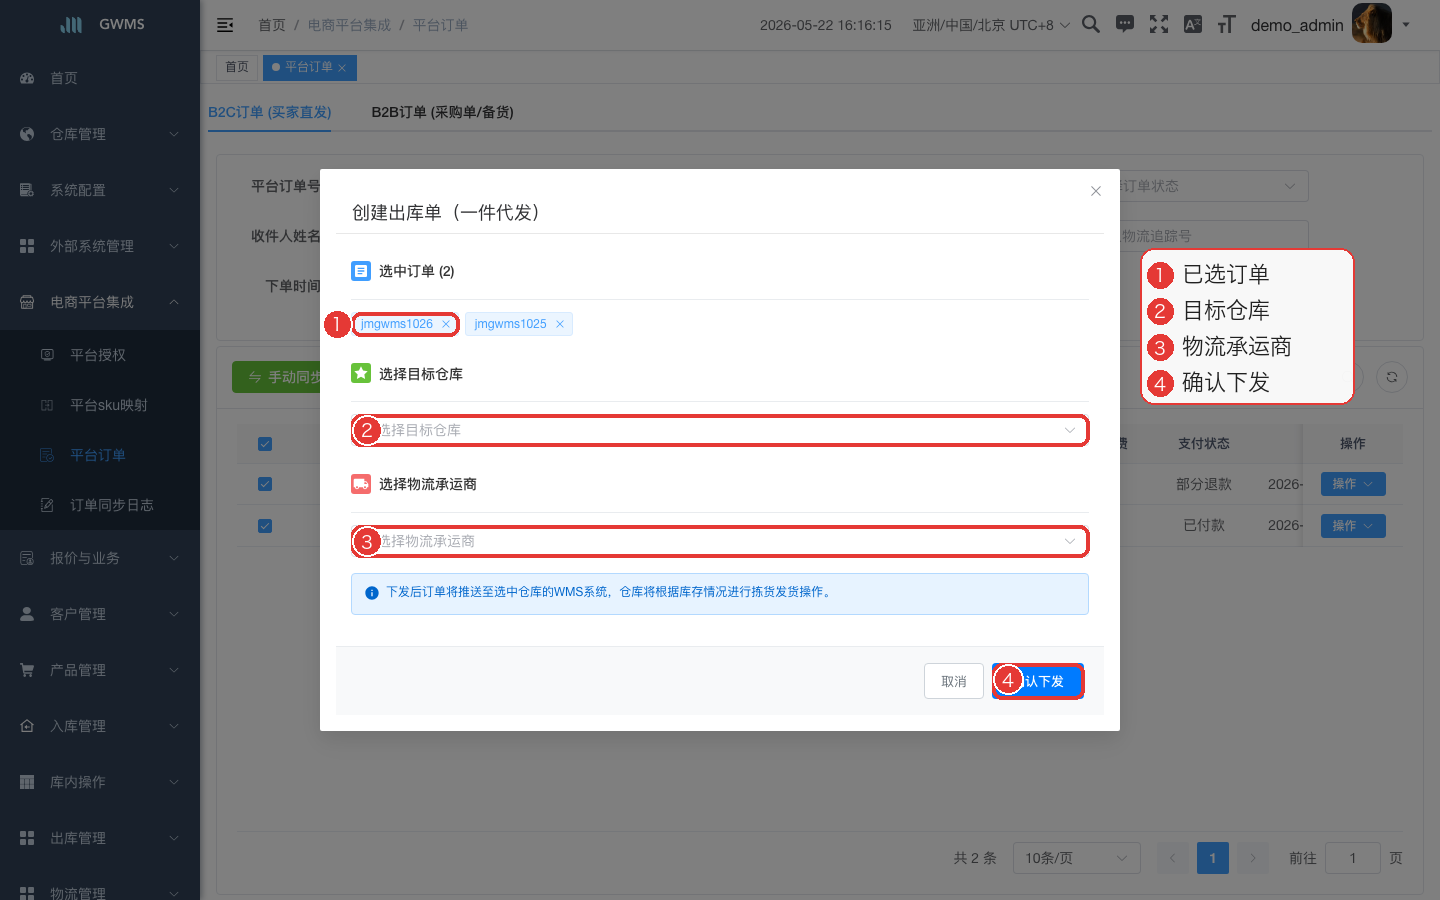Click the 入库管理 sidebar icon
Screen dimensions: 1440x900
click(27, 726)
